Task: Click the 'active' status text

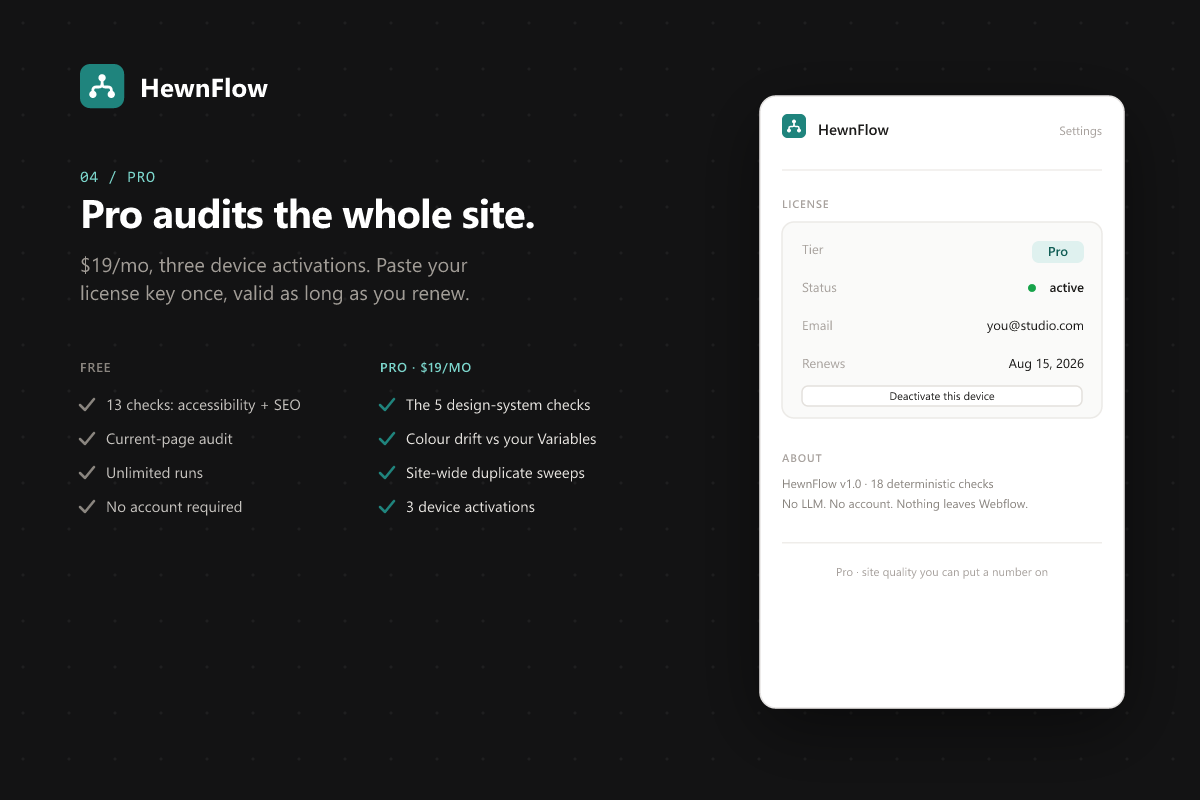Action: (1066, 288)
